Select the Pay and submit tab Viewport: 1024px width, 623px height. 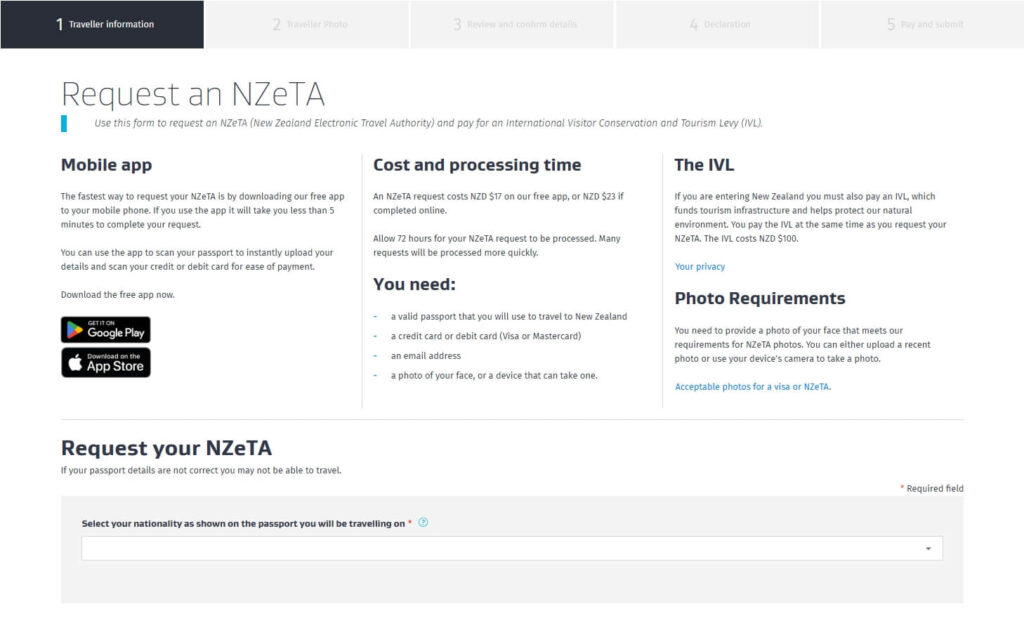(x=920, y=23)
